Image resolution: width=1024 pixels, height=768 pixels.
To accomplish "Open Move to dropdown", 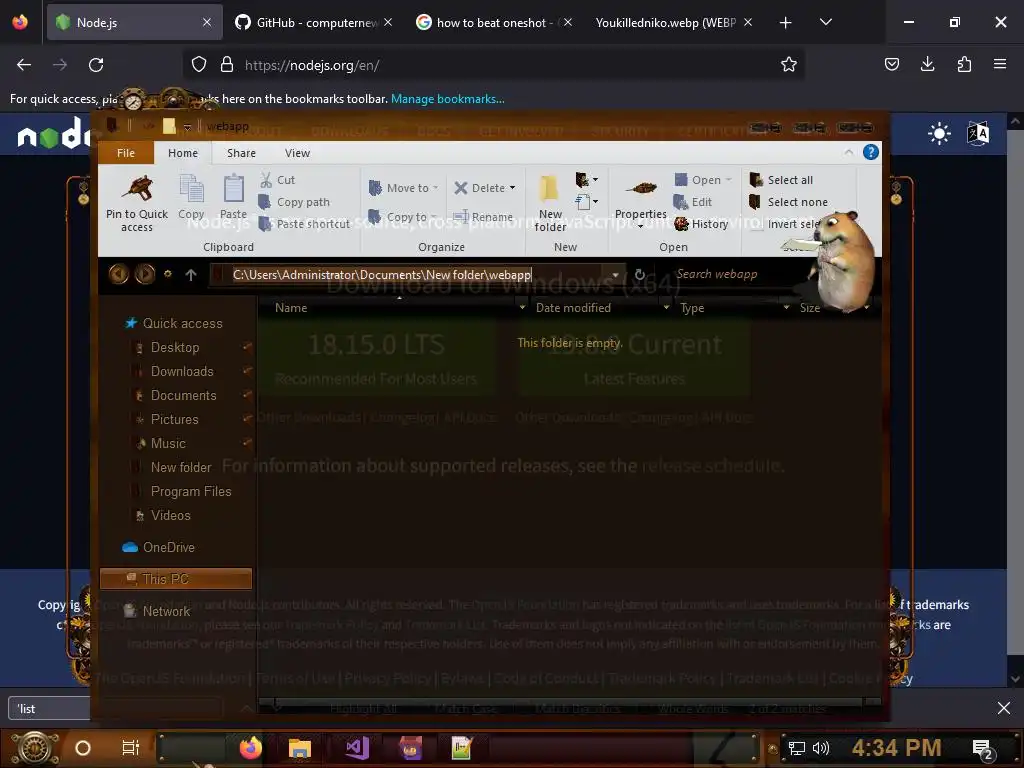I will point(403,188).
